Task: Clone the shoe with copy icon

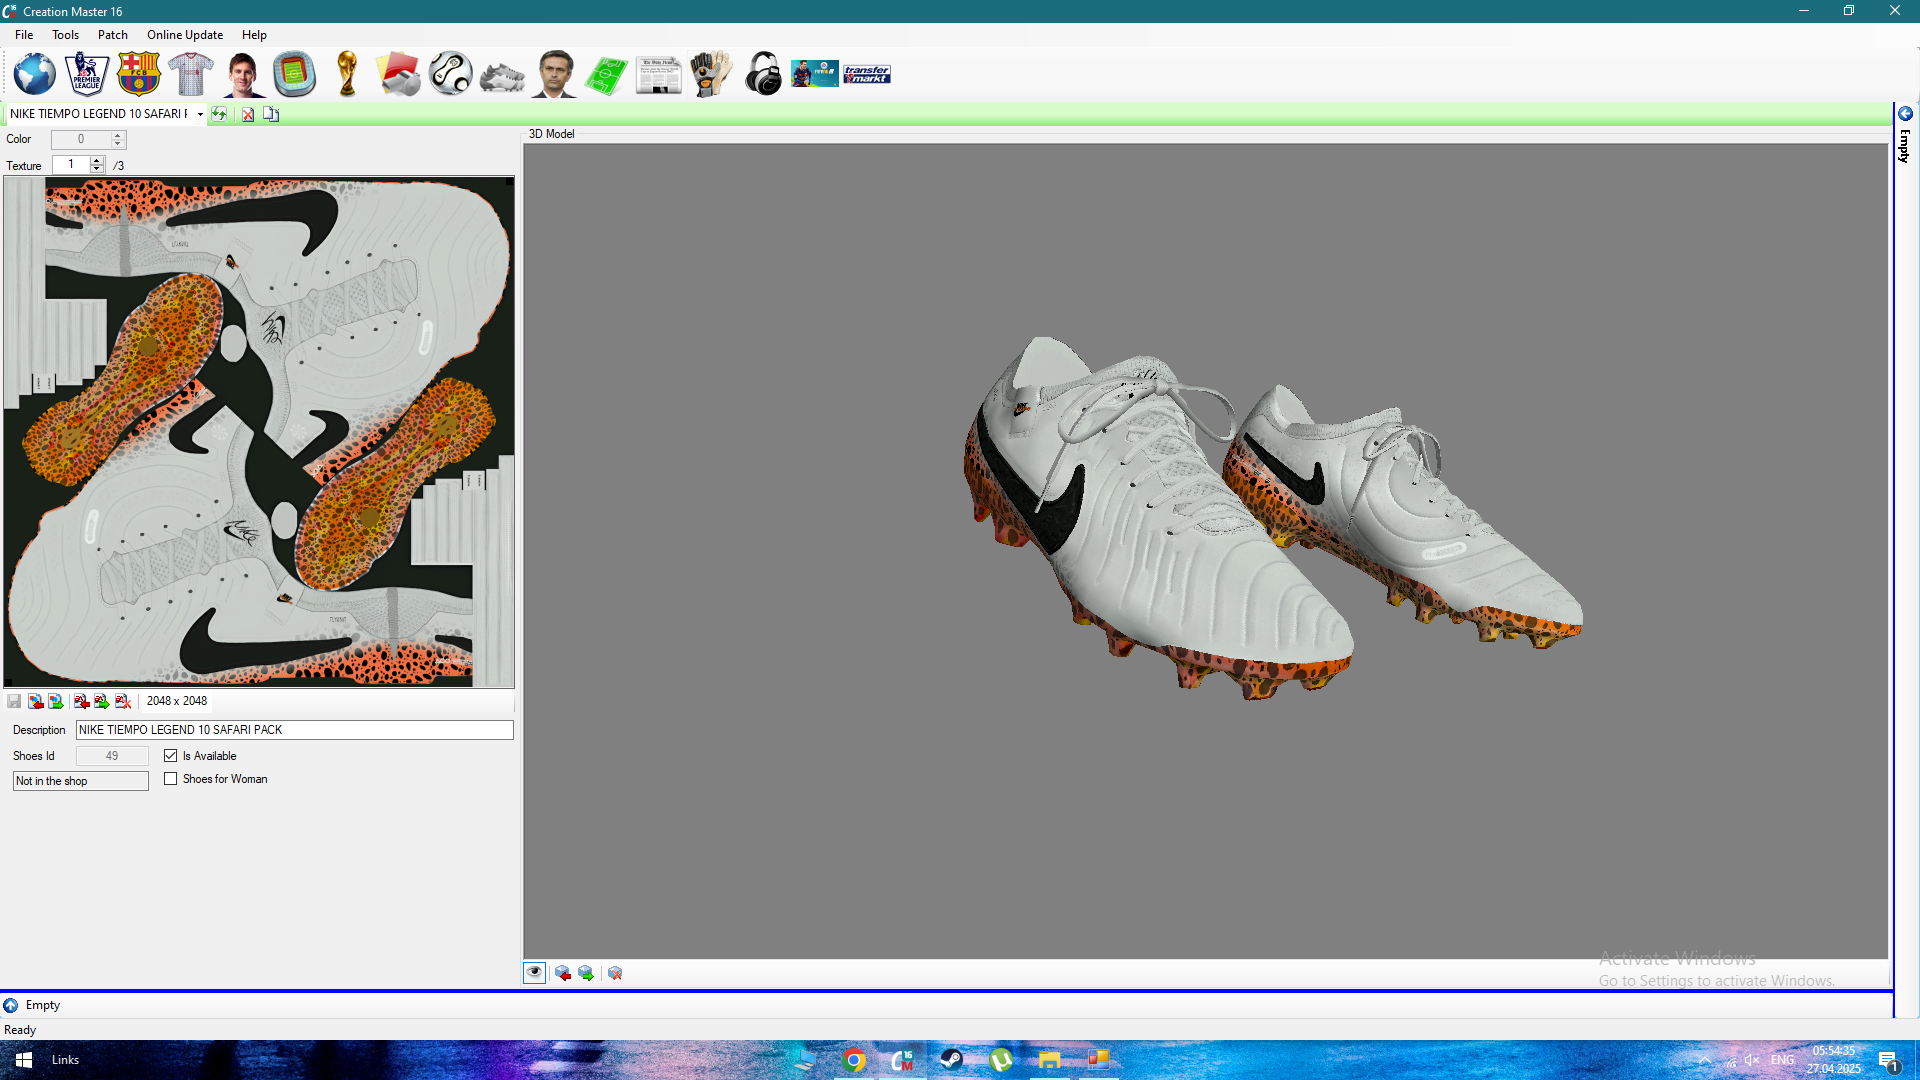Action: click(x=271, y=114)
